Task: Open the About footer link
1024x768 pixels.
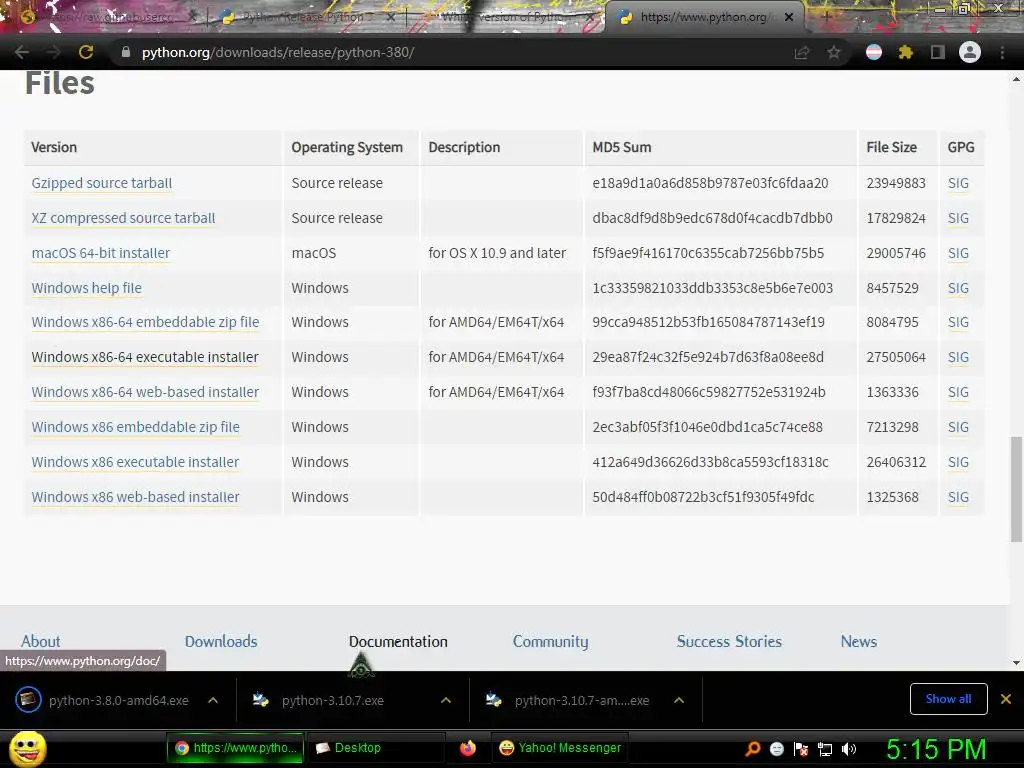Action: click(x=40, y=641)
